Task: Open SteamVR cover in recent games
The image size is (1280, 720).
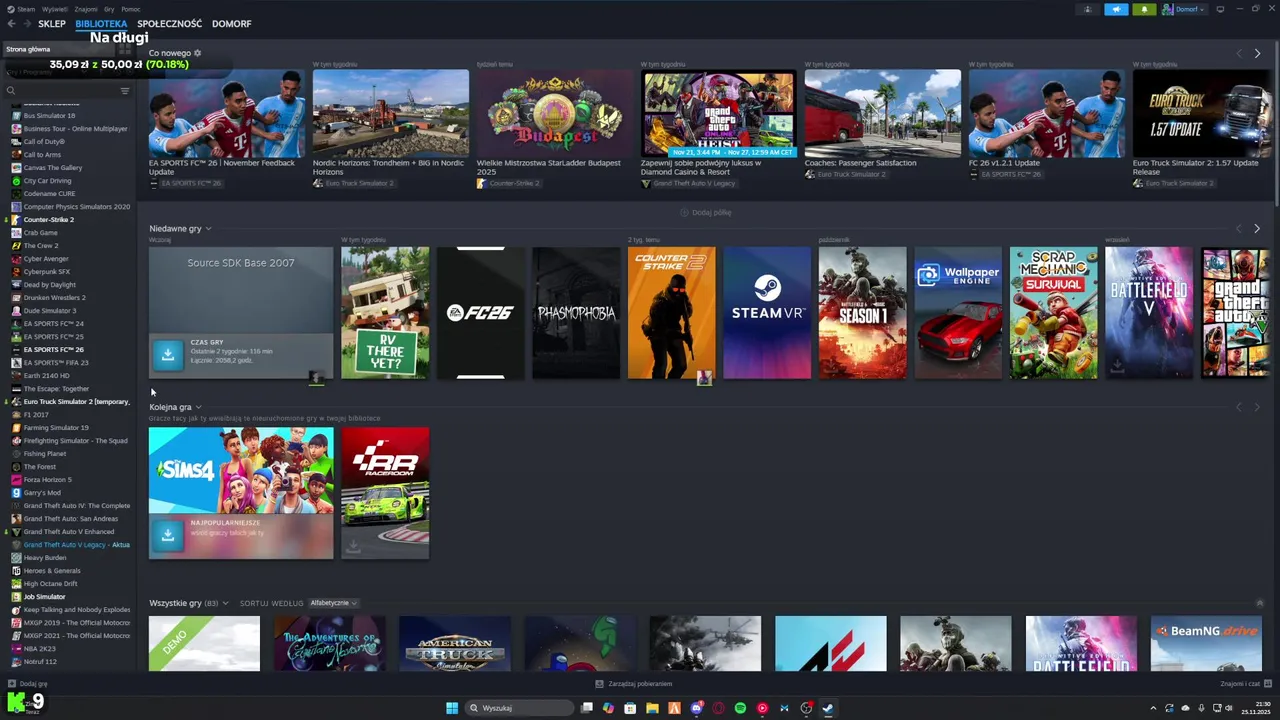Action: [767, 313]
